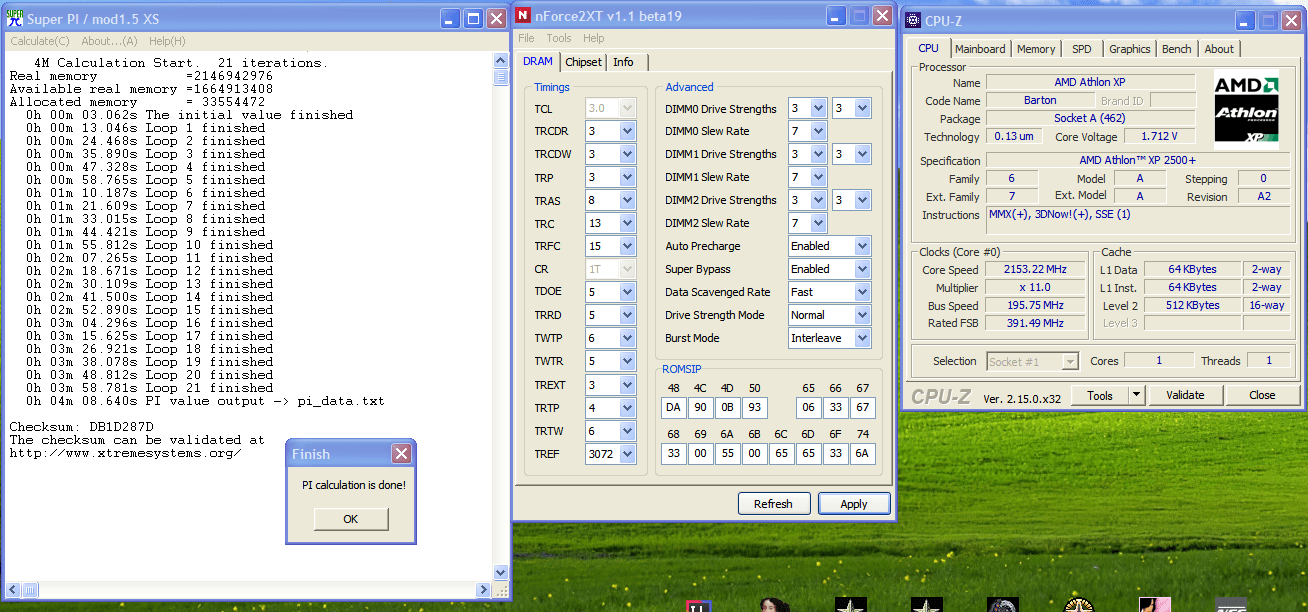Expand the TRTP timing dropdown
The width and height of the screenshot is (1308, 612).
tap(628, 408)
